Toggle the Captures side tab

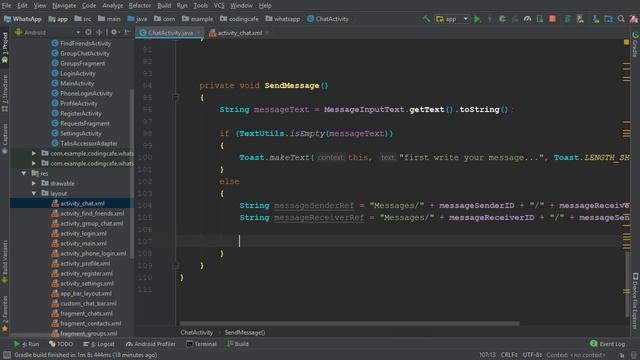coord(5,139)
